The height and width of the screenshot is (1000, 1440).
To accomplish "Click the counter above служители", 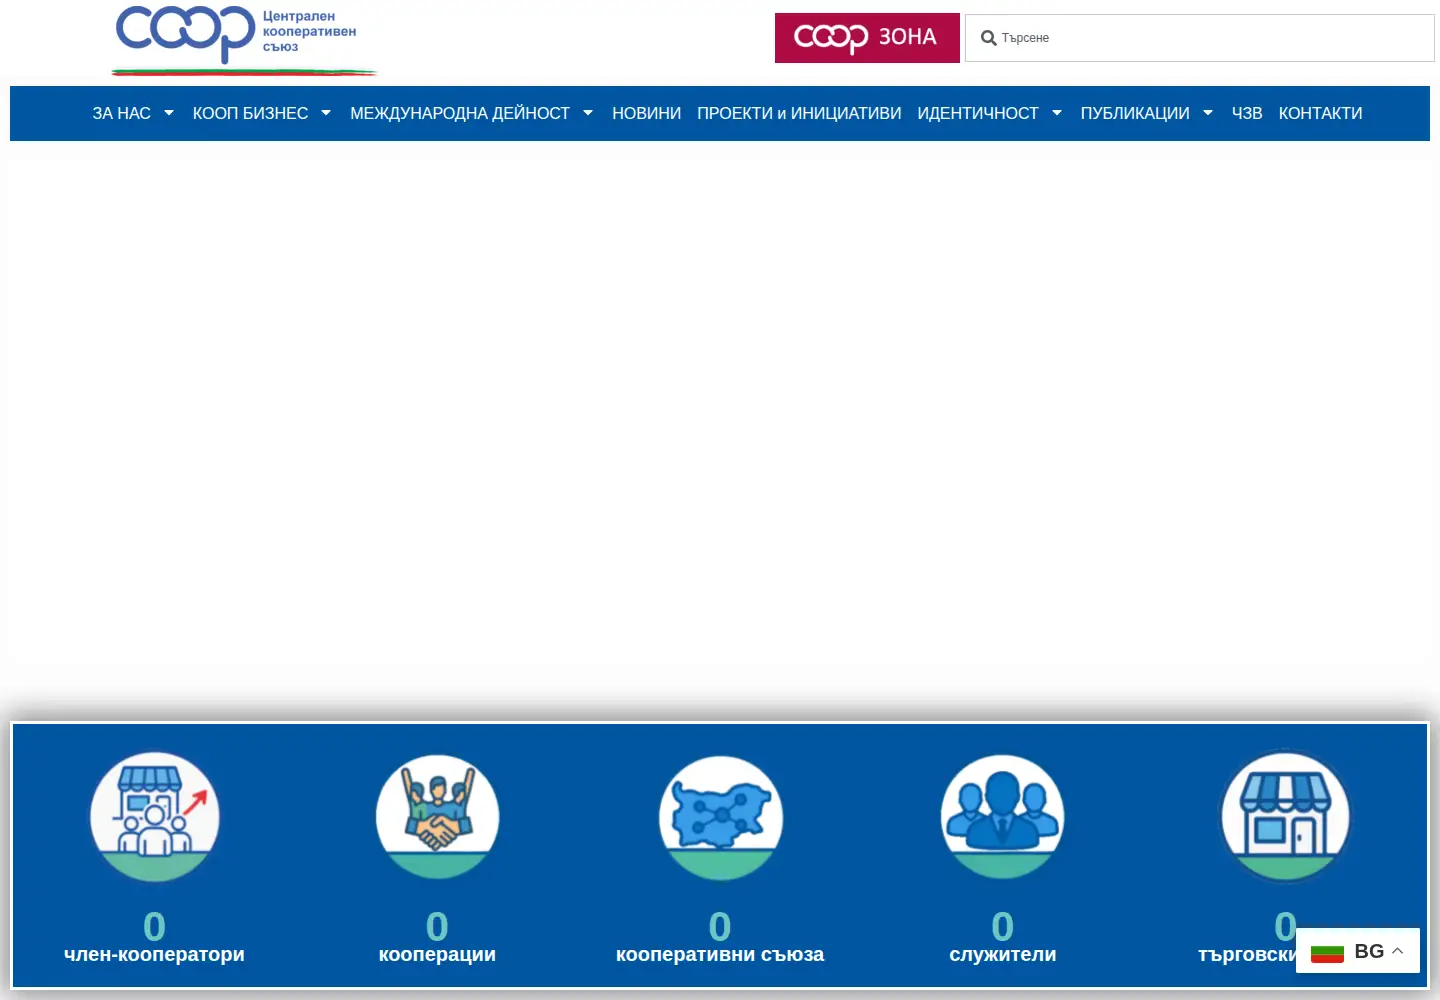I will pyautogui.click(x=1003, y=926).
